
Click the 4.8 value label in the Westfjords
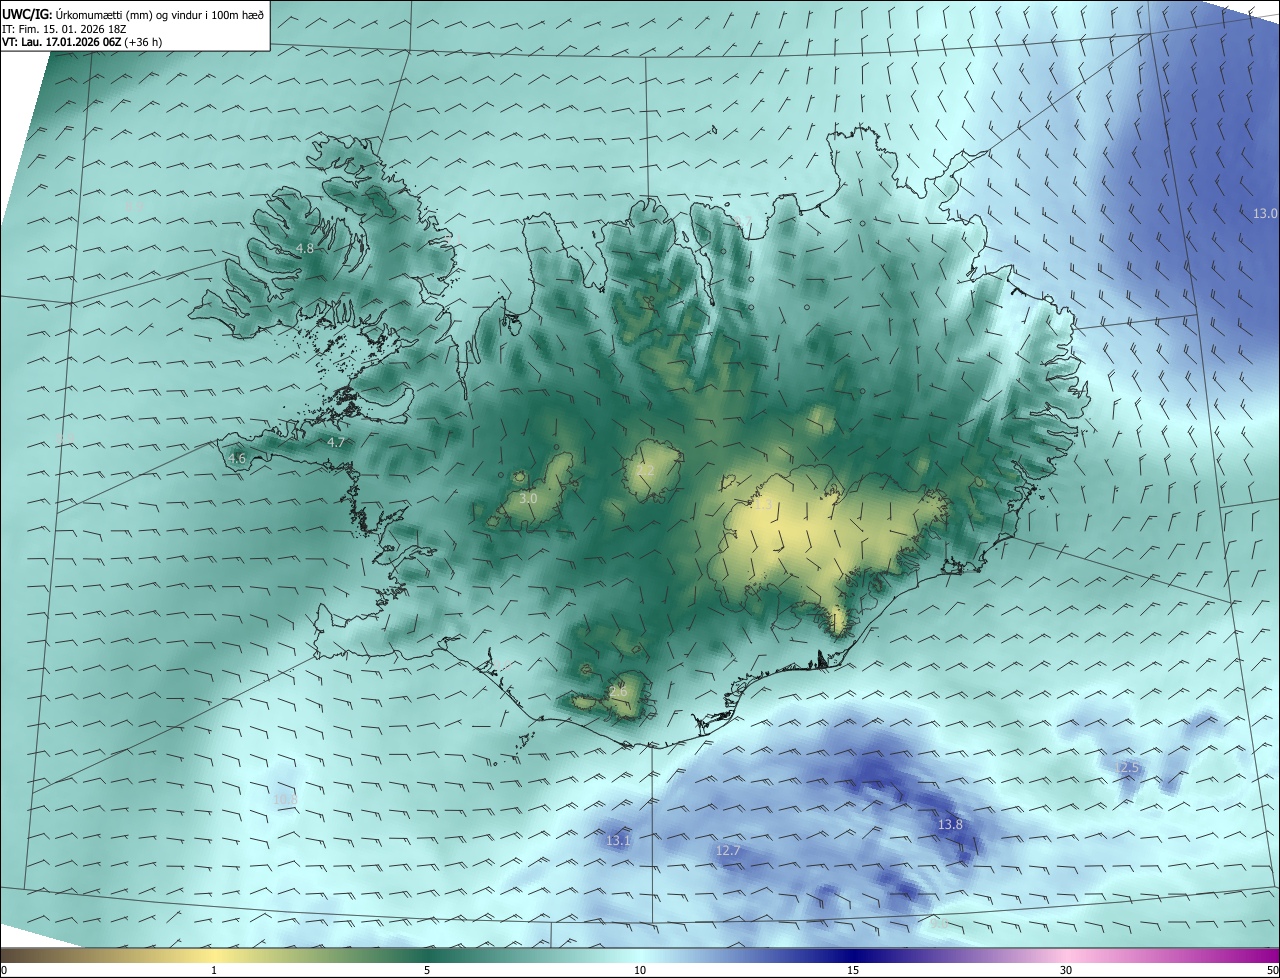tap(305, 249)
